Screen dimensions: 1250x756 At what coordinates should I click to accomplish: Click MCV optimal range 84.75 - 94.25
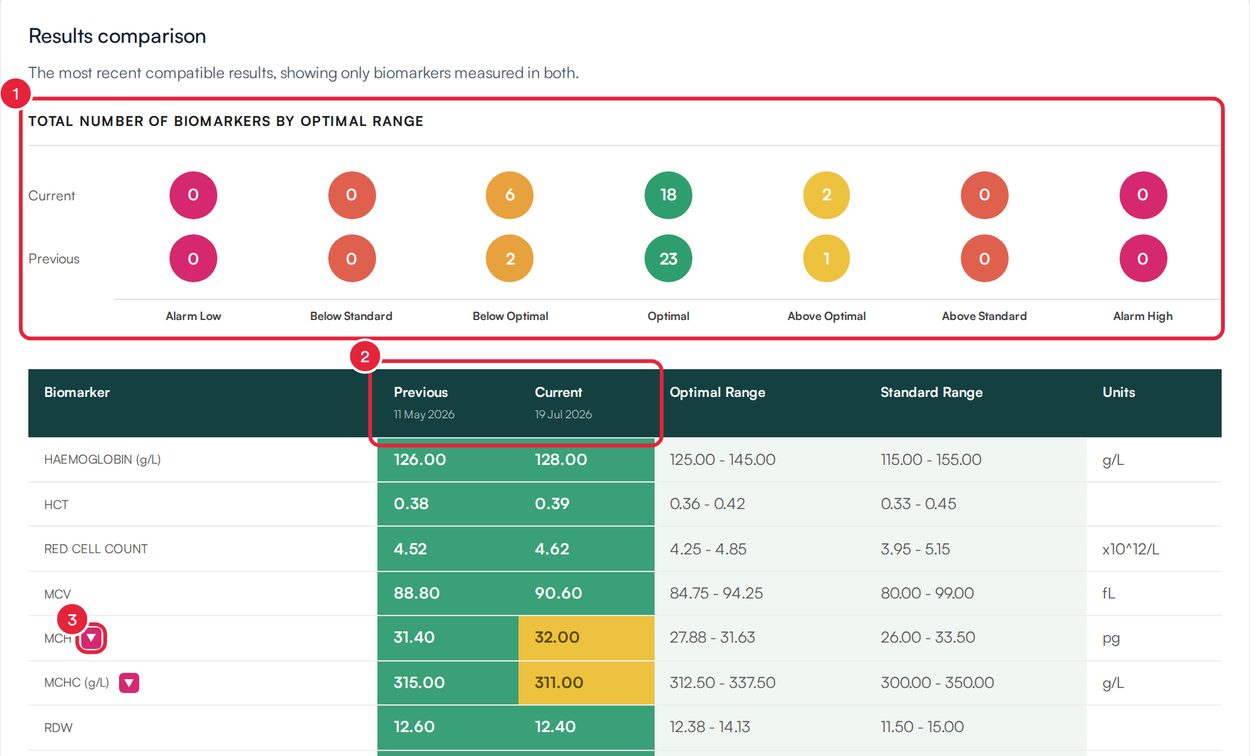pyautogui.click(x=715, y=593)
